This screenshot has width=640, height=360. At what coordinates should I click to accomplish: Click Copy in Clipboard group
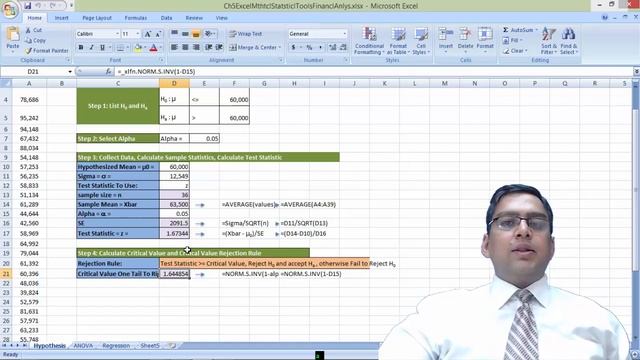click(35, 40)
